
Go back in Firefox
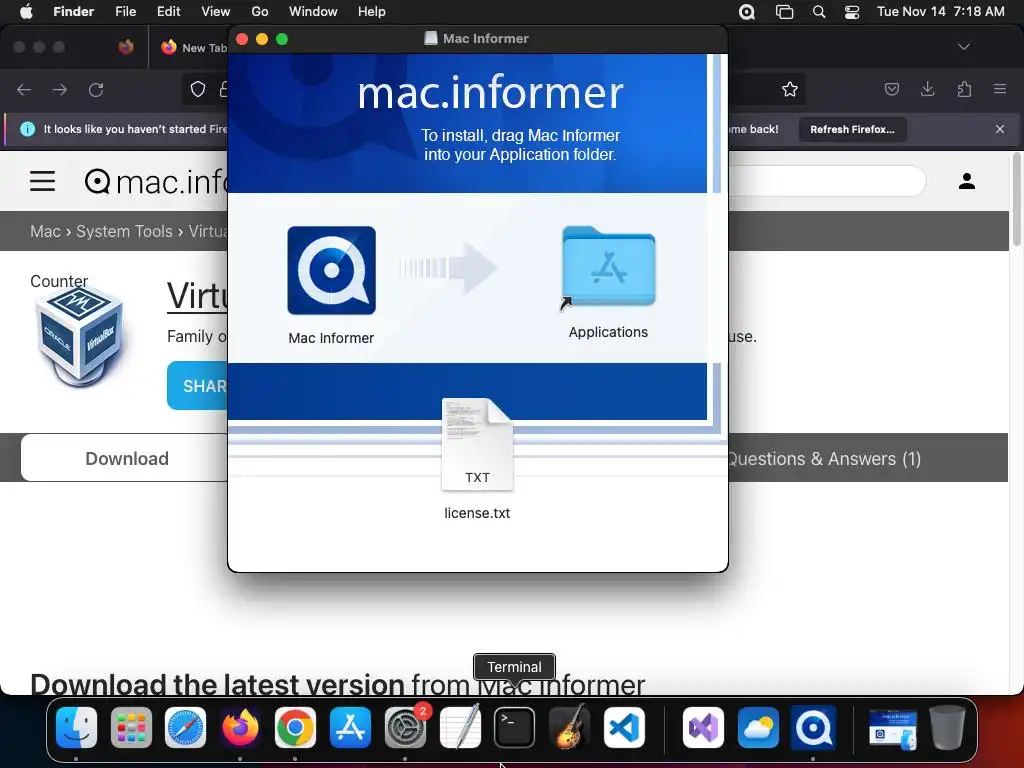[x=24, y=89]
